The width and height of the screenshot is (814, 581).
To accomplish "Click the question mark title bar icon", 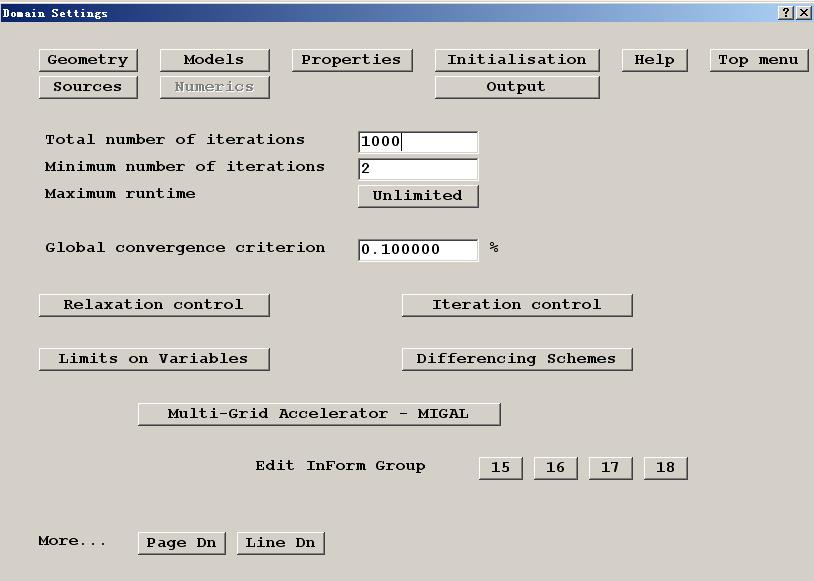I will (x=785, y=13).
